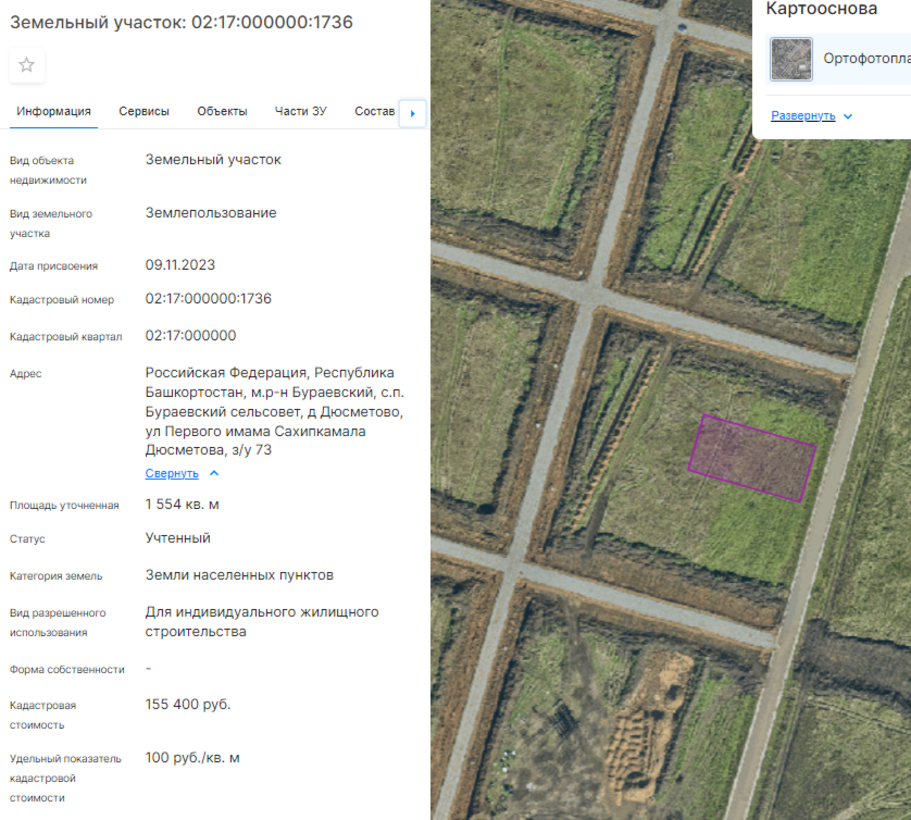The height and width of the screenshot is (820, 911).
Task: Switch to the Сервисы tab
Action: coord(144,111)
